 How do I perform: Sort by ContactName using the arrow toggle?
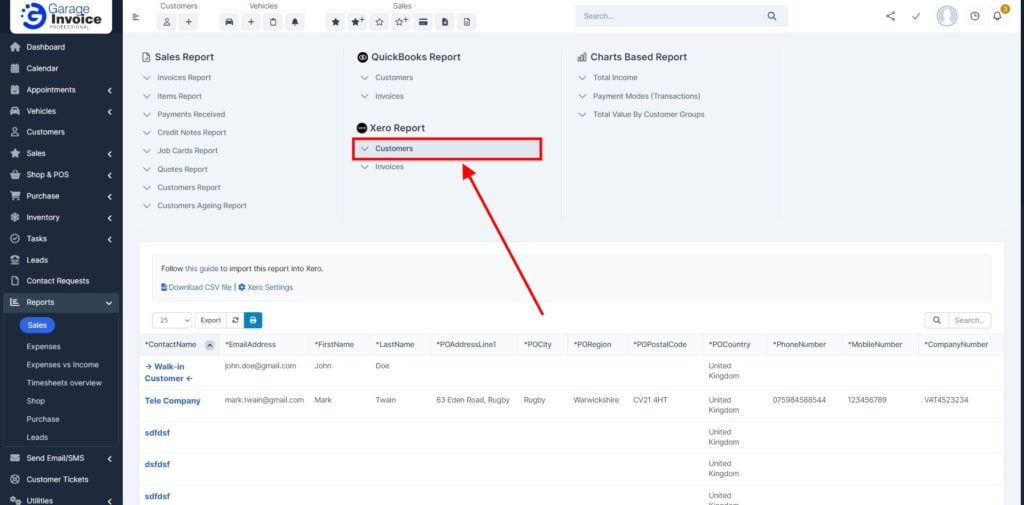click(x=210, y=345)
